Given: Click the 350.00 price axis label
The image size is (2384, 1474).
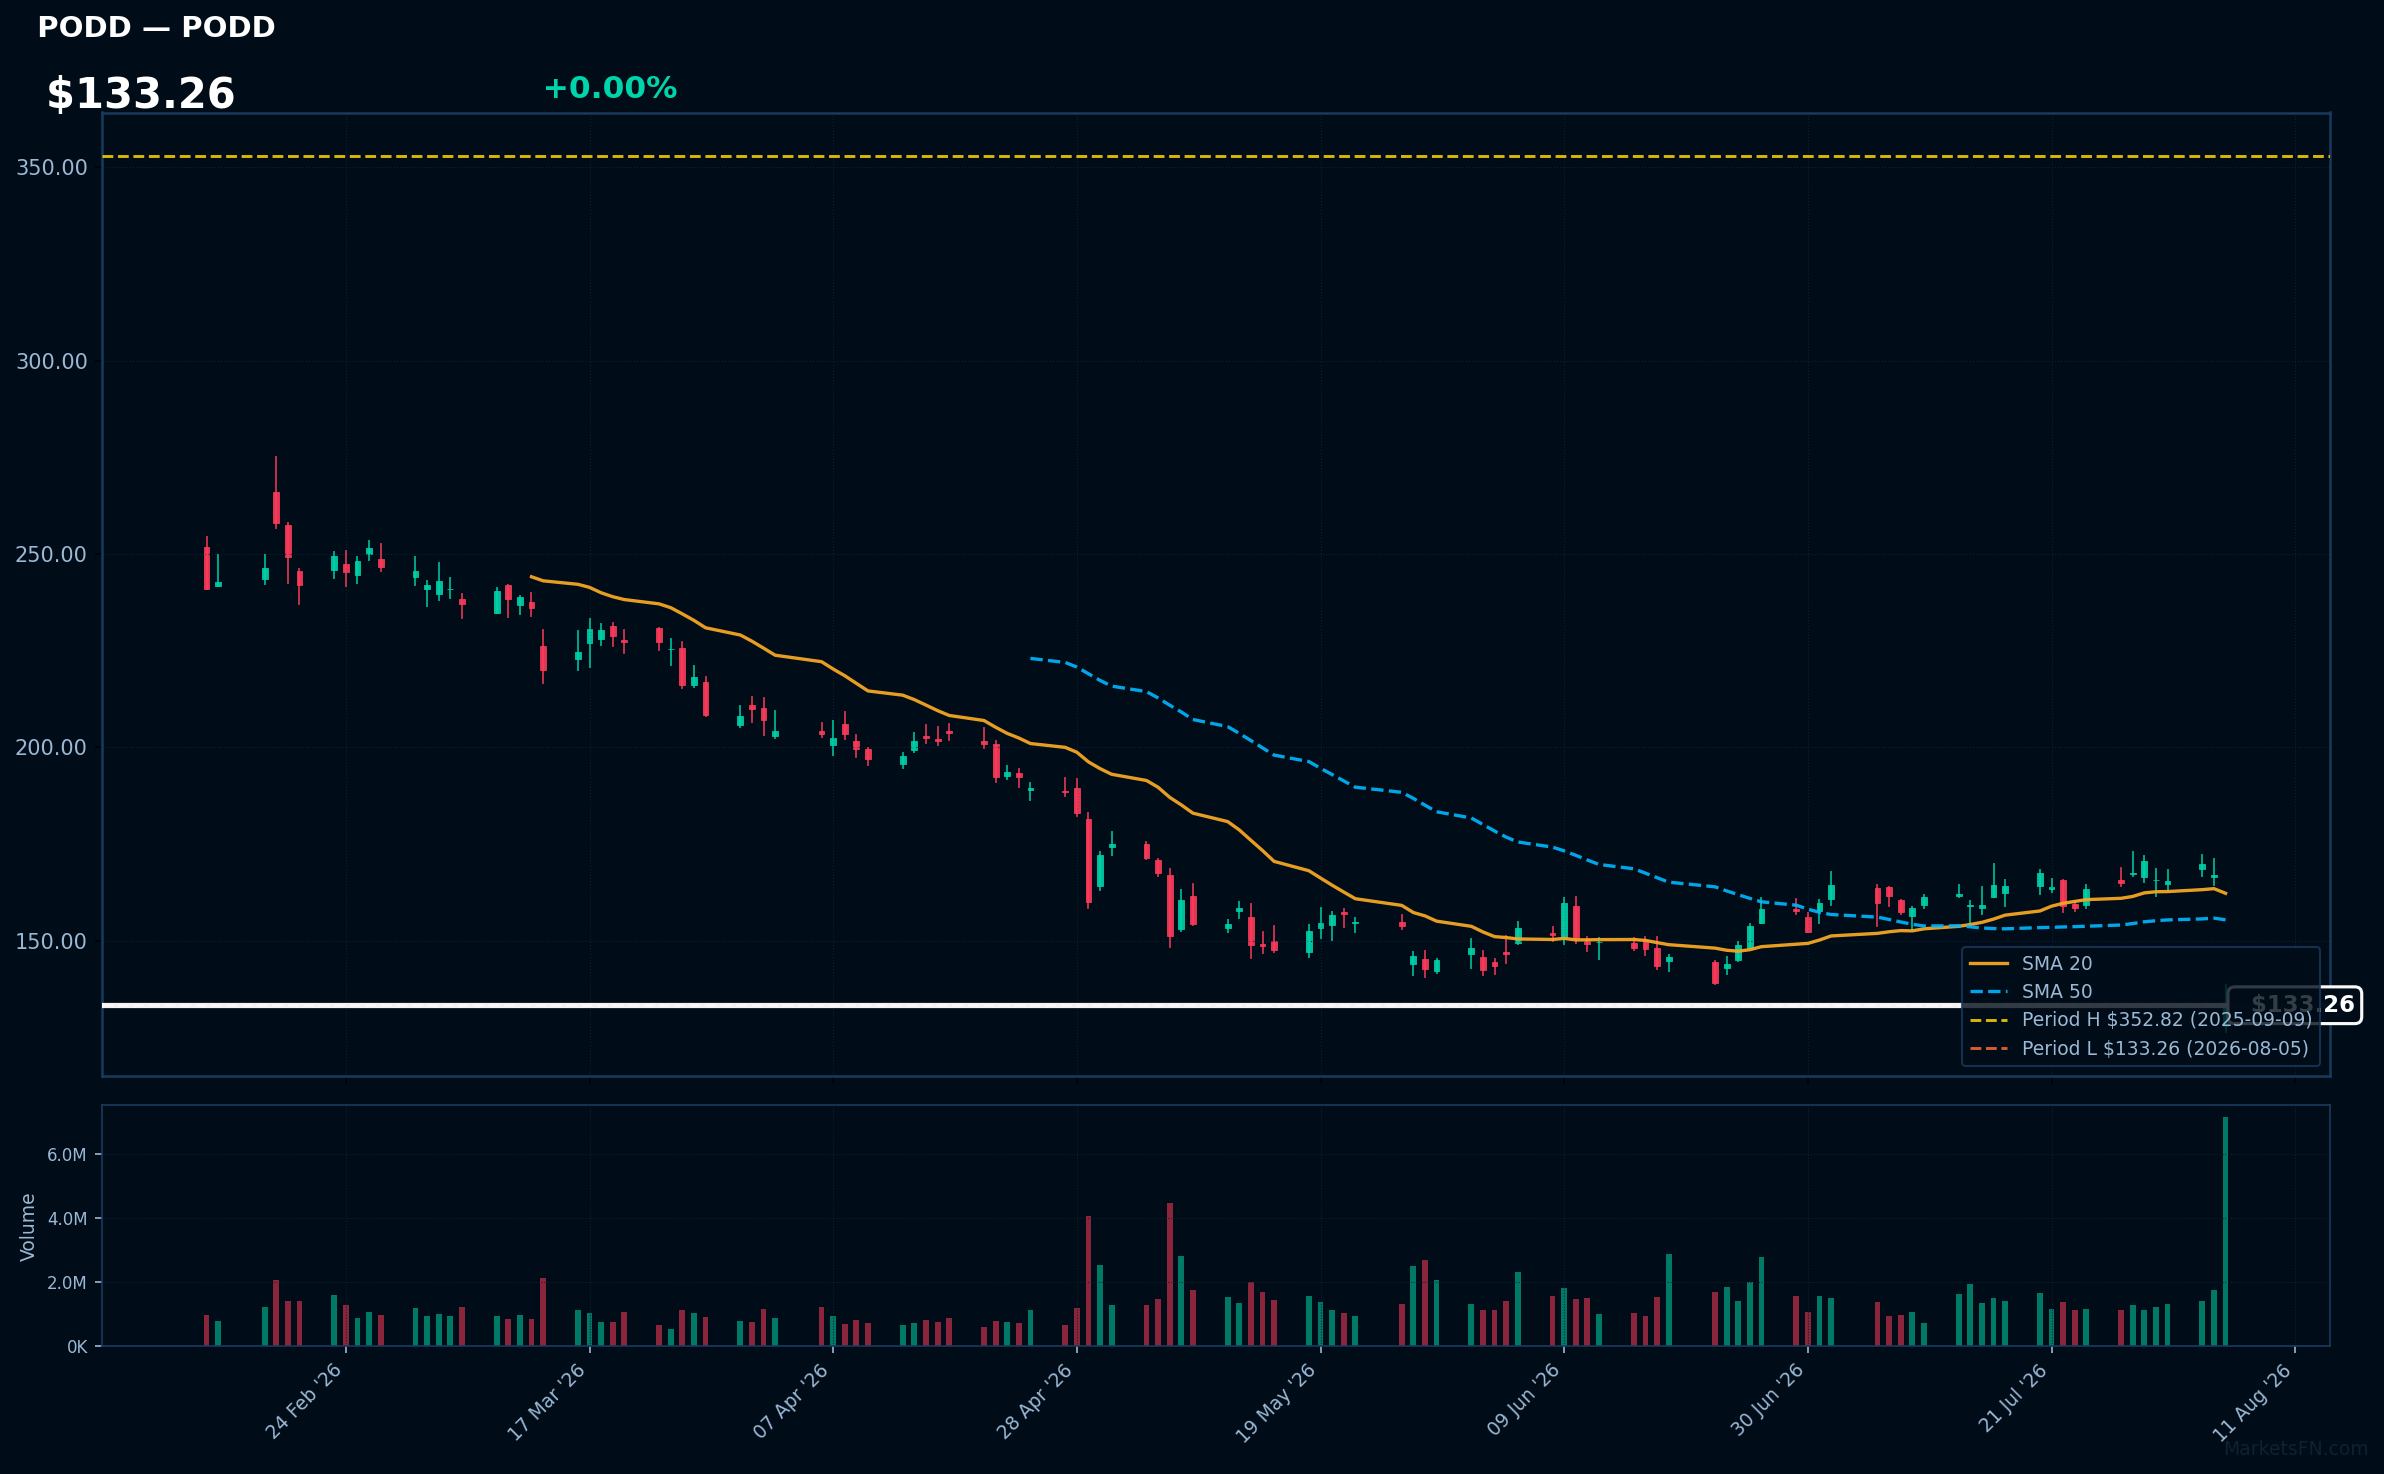Looking at the screenshot, I should click(52, 168).
